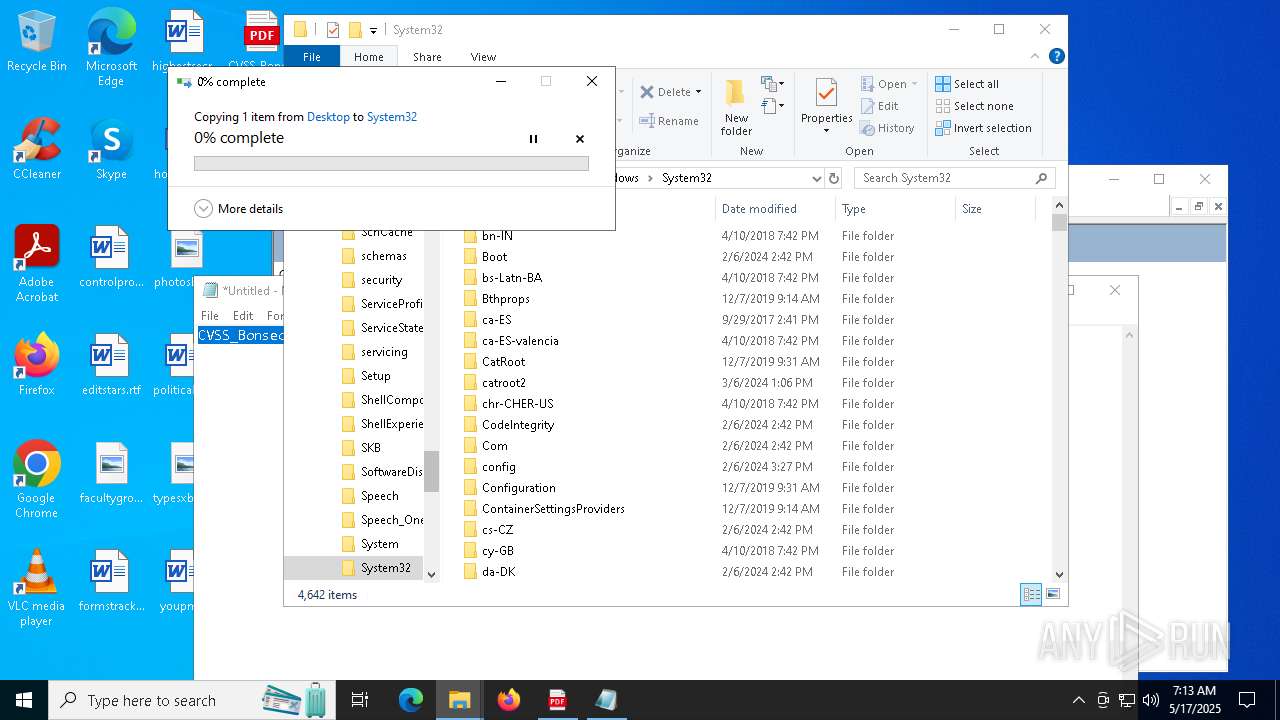Open Explorer Help icon
The width and height of the screenshot is (1280, 720).
(1056, 57)
